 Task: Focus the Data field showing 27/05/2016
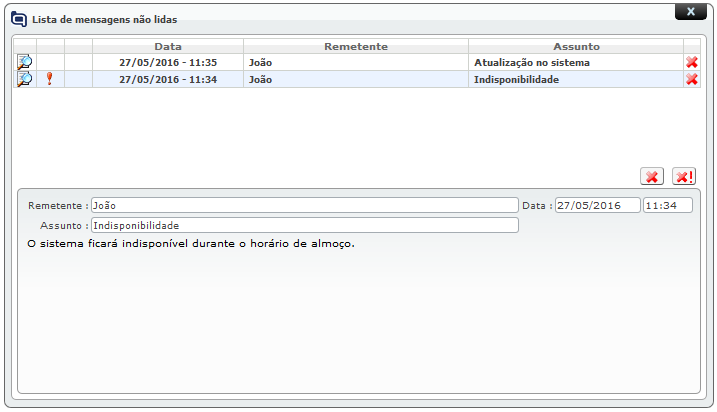(598, 205)
